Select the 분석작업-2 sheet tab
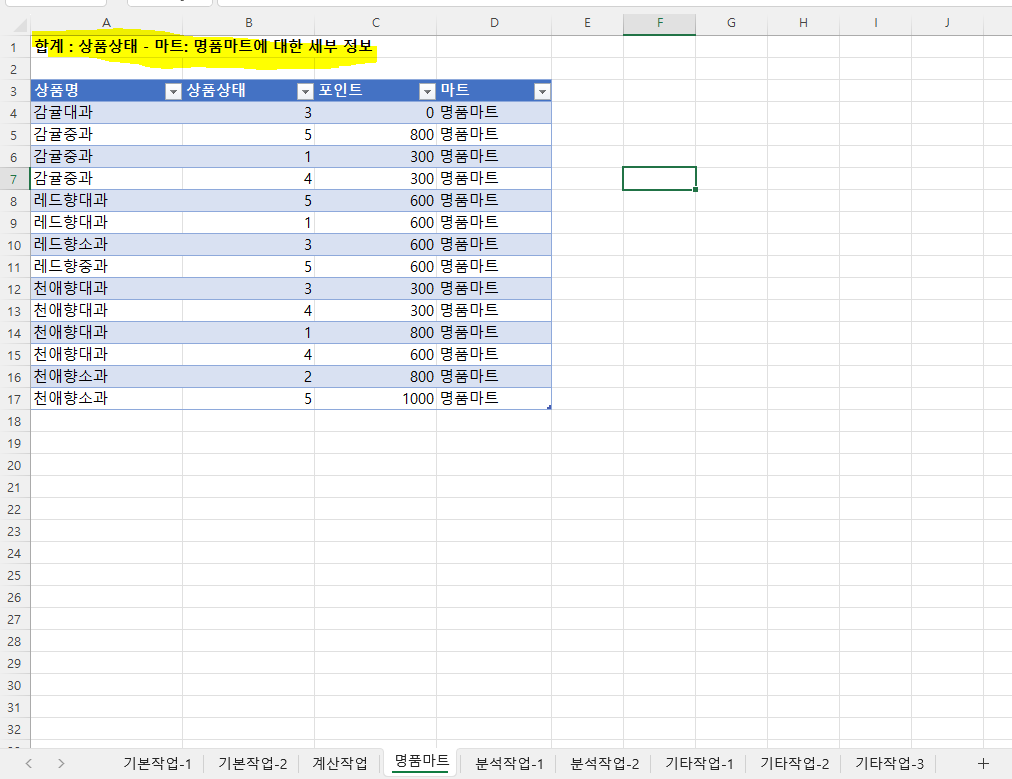This screenshot has height=779, width=1012. point(604,763)
